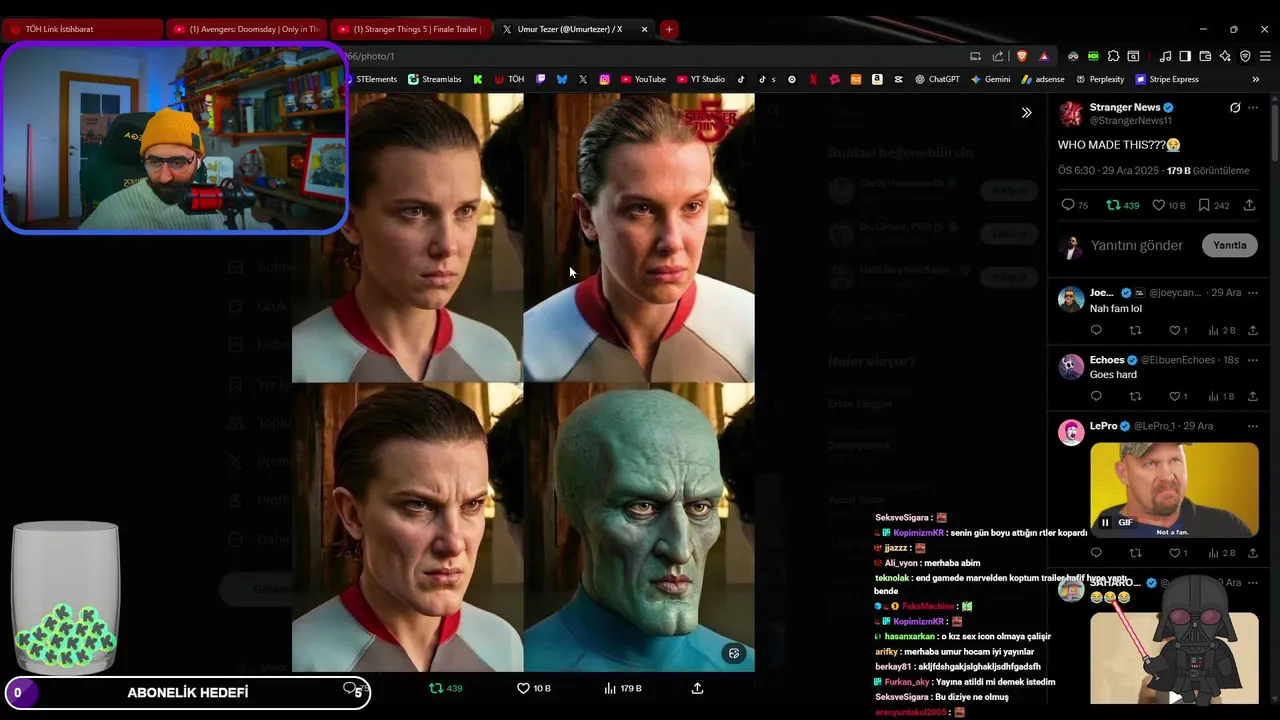The width and height of the screenshot is (1280, 720).
Task: Click the Grok icon on Stranger News post
Action: coord(1235,107)
